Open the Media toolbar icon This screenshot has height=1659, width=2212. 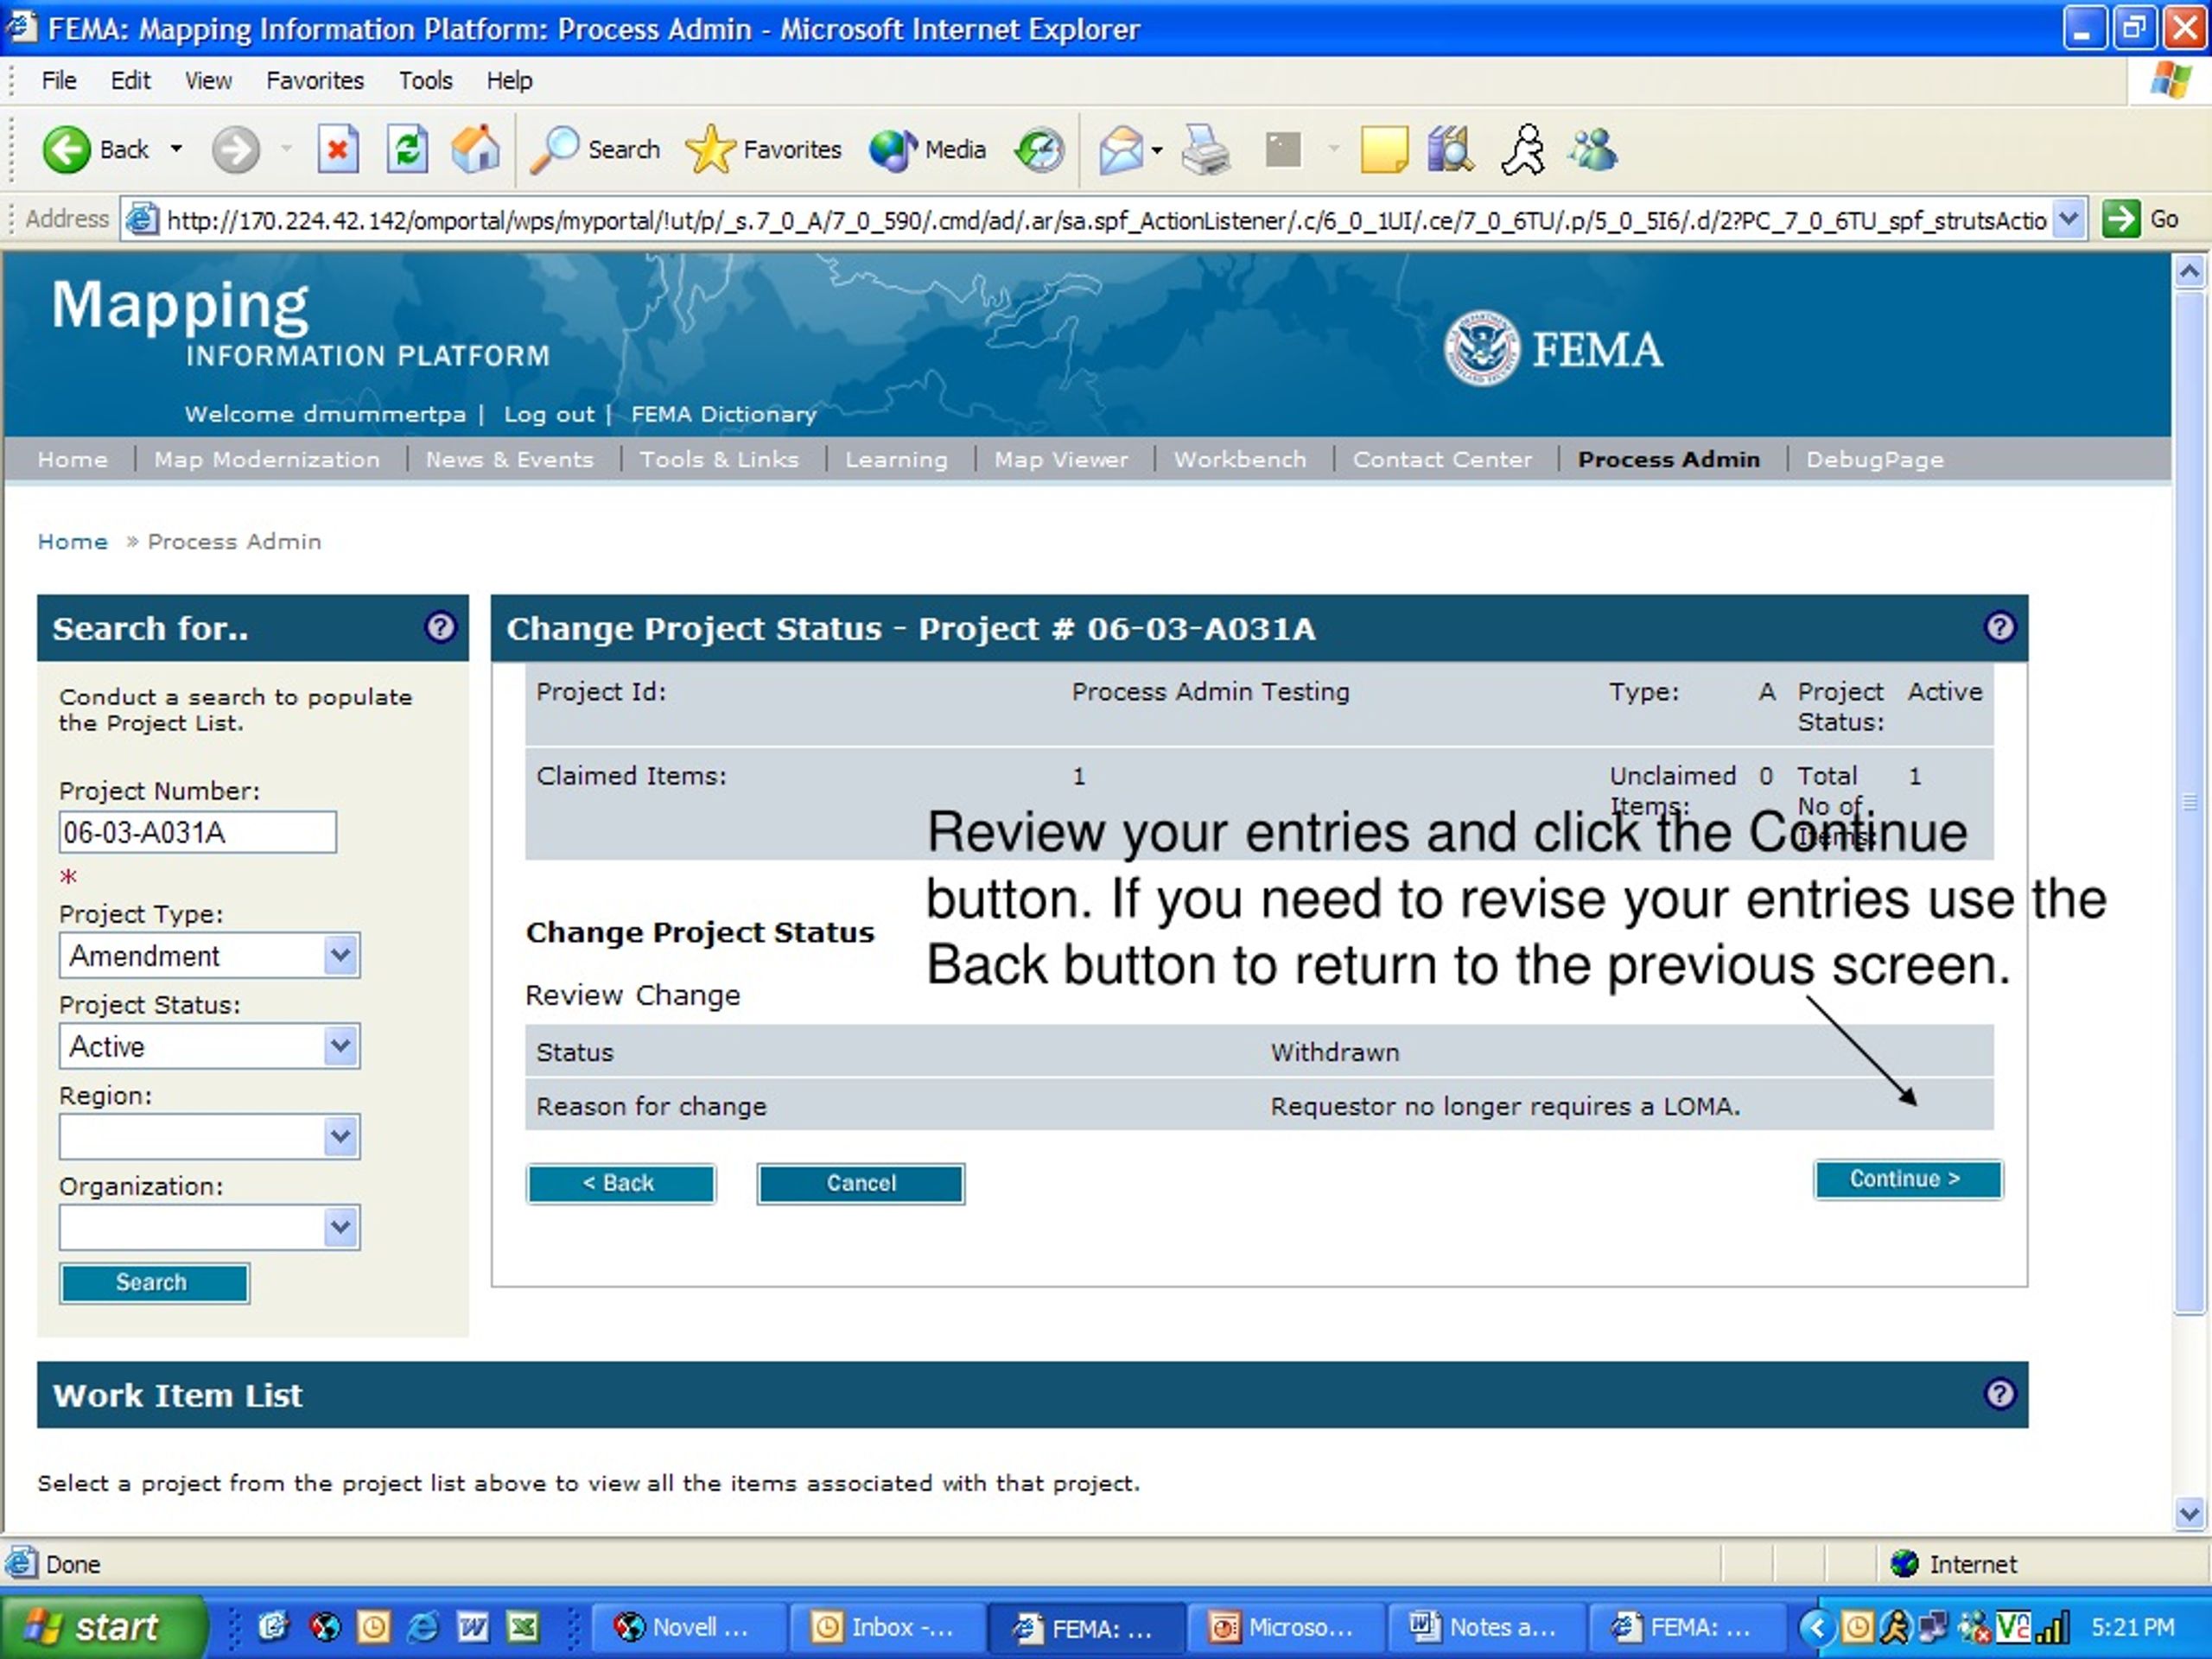[892, 150]
